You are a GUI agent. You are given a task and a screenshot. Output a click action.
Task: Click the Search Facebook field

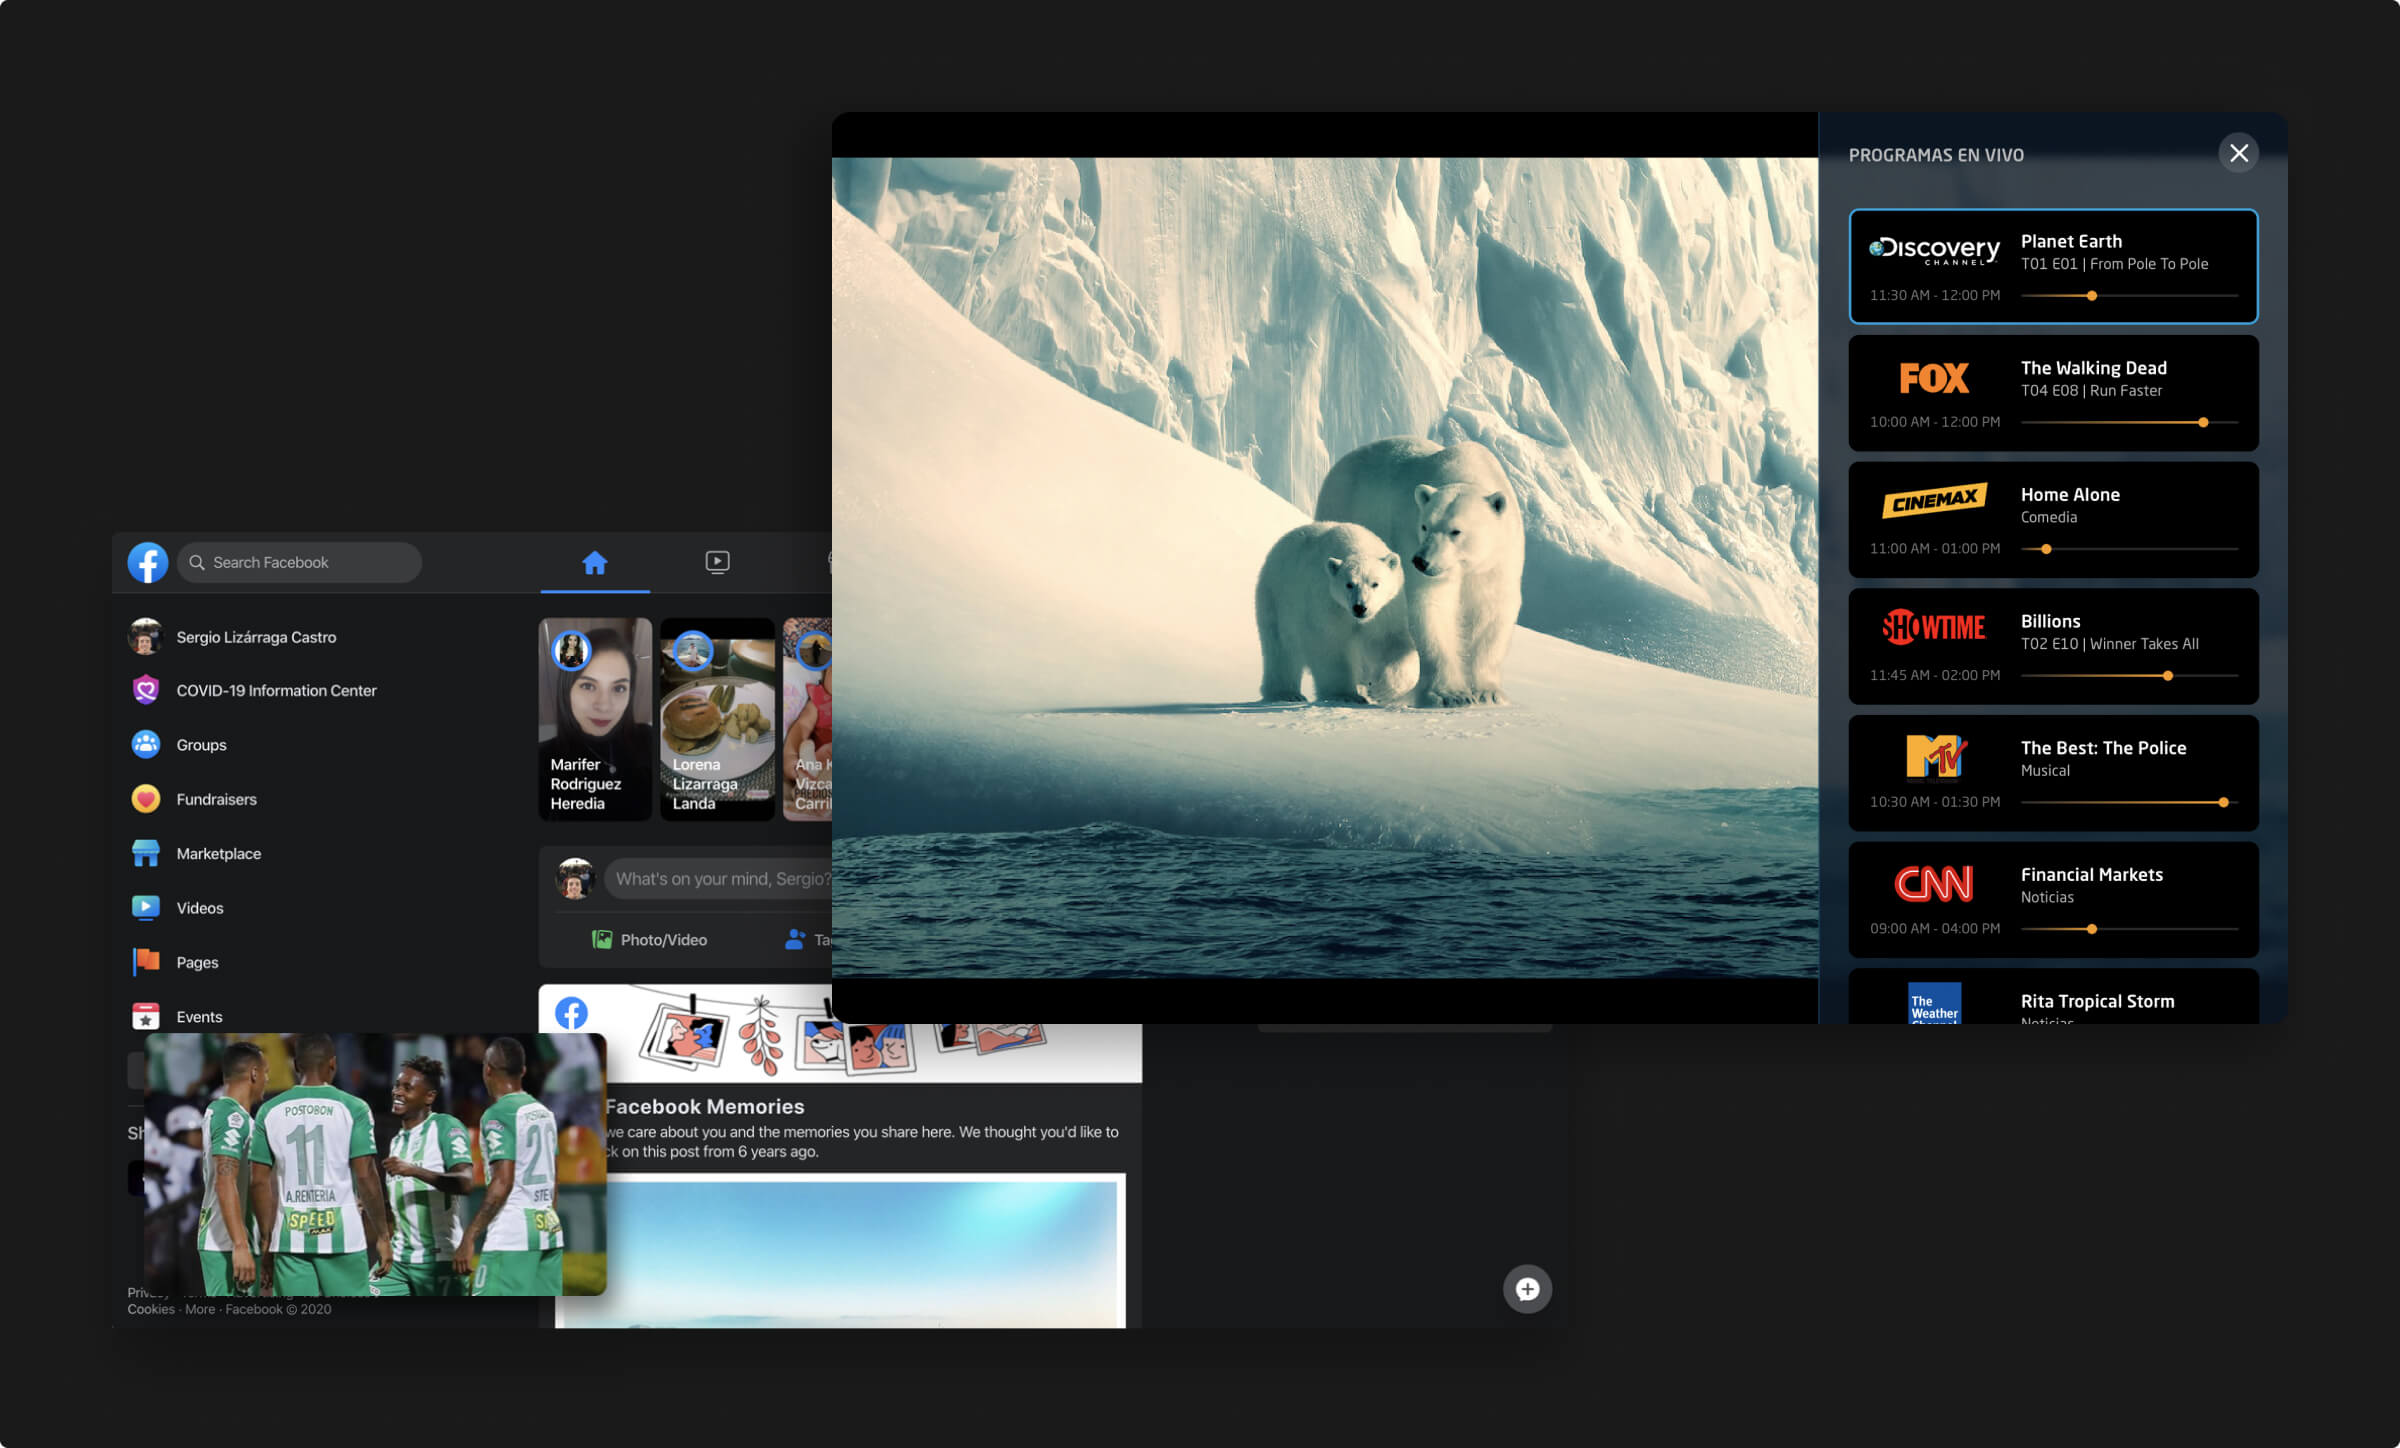[300, 563]
